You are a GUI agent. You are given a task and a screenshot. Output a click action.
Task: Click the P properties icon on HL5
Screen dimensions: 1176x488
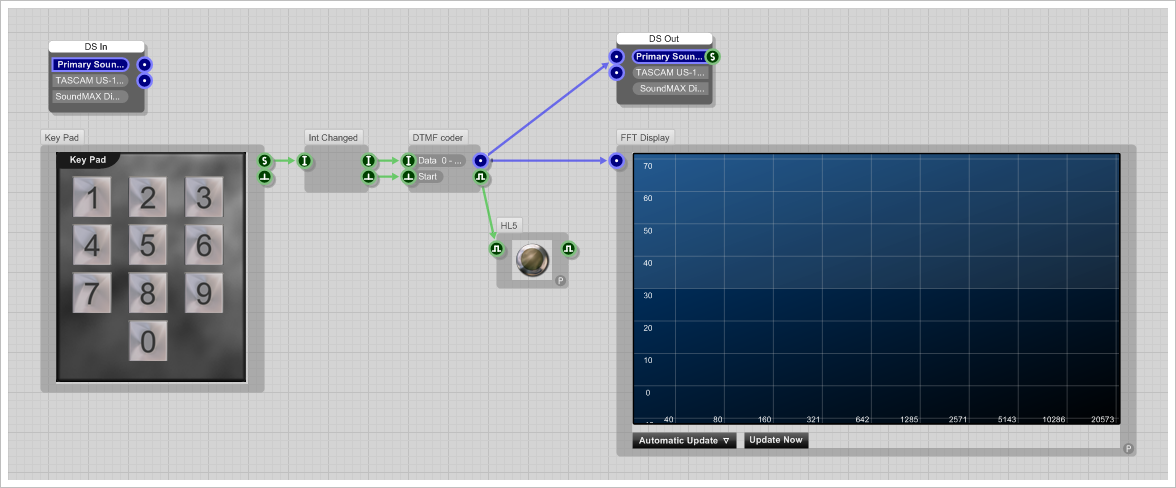pos(561,281)
